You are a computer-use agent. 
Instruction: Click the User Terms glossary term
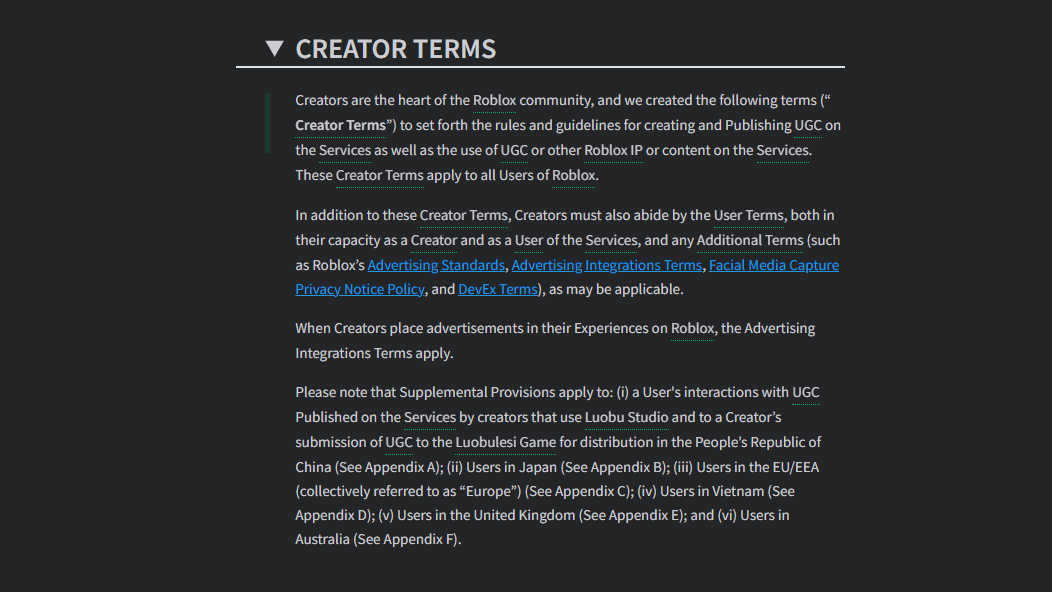click(749, 215)
